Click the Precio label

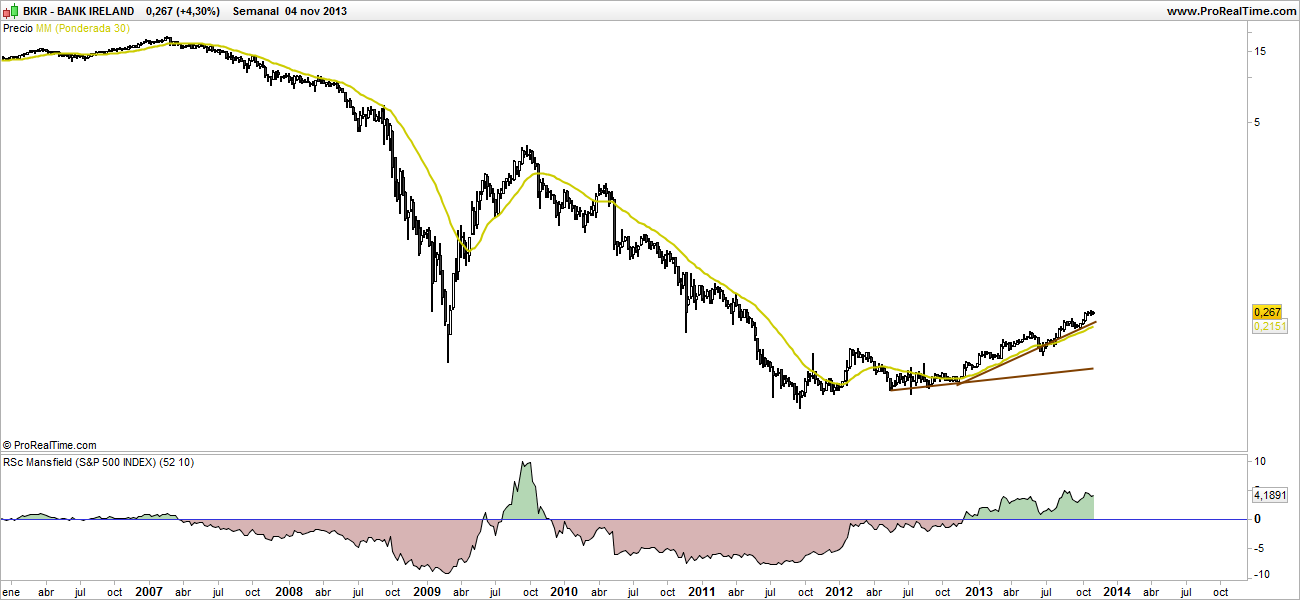pos(18,28)
